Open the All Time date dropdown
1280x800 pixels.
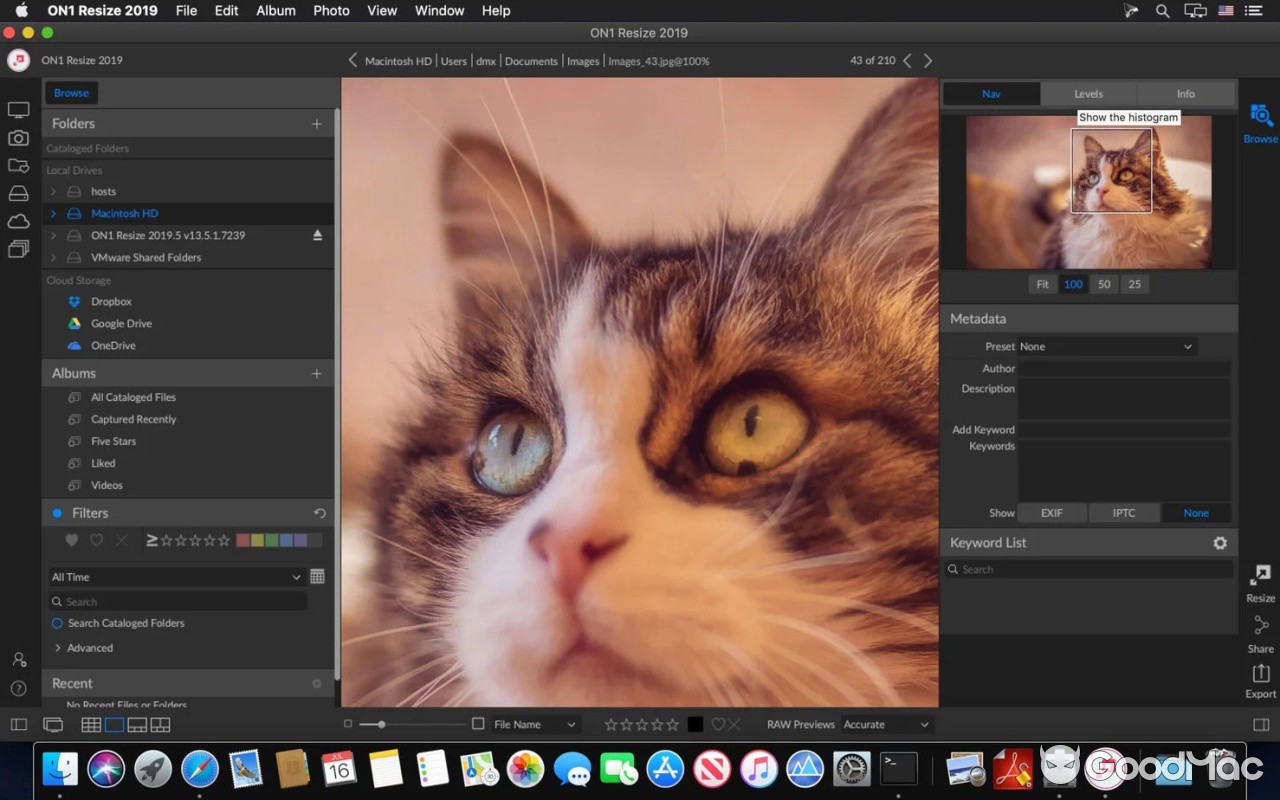pos(176,577)
